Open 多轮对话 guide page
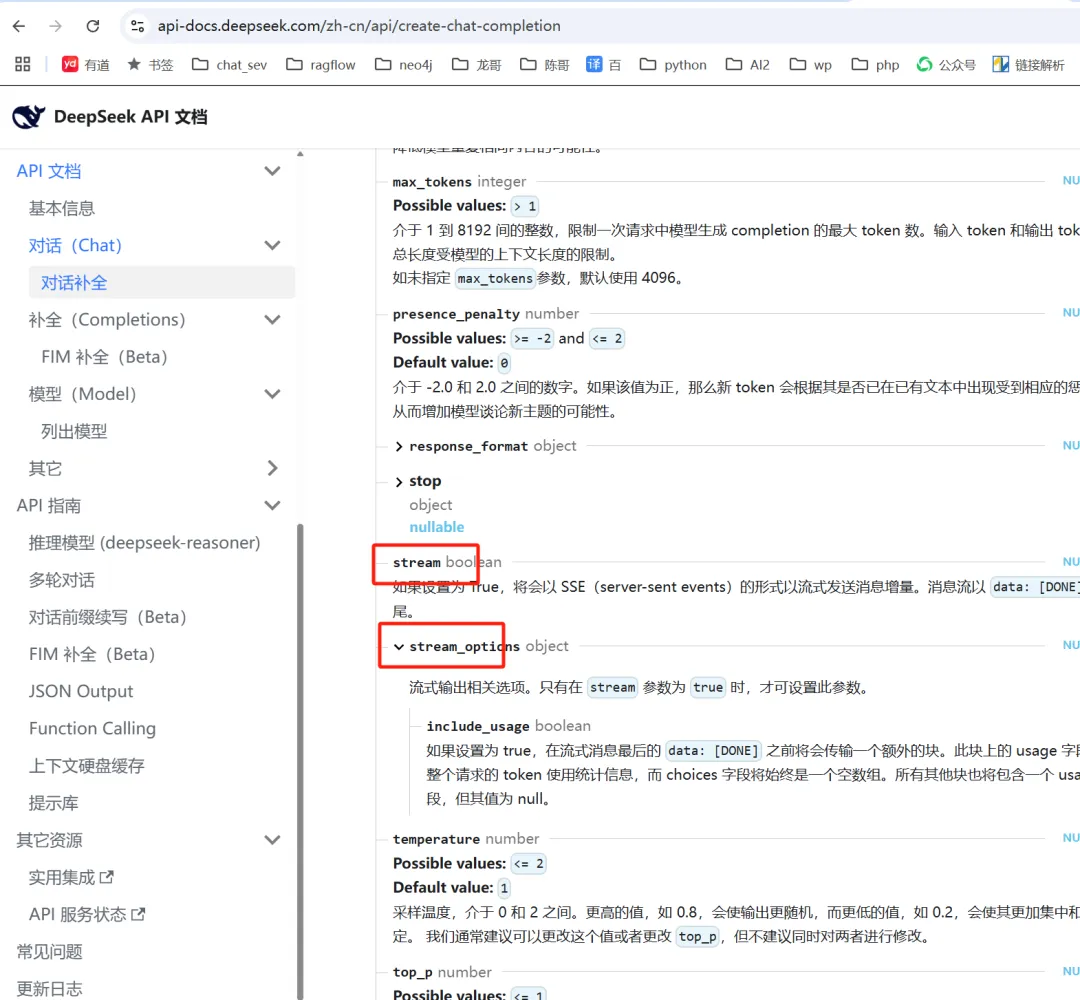Viewport: 1080px width, 1000px height. coord(61,580)
